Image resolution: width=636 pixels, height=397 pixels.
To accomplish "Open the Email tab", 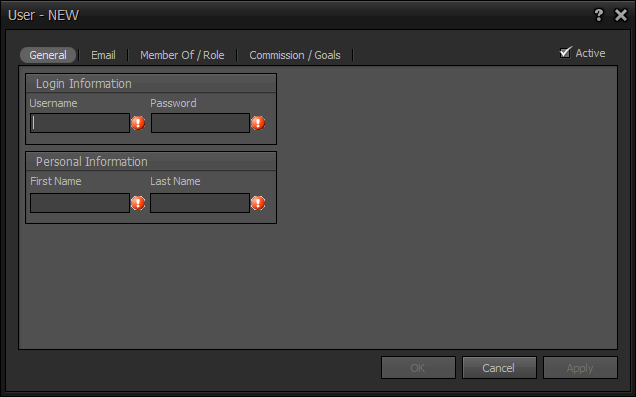I will pyautogui.click(x=103, y=55).
